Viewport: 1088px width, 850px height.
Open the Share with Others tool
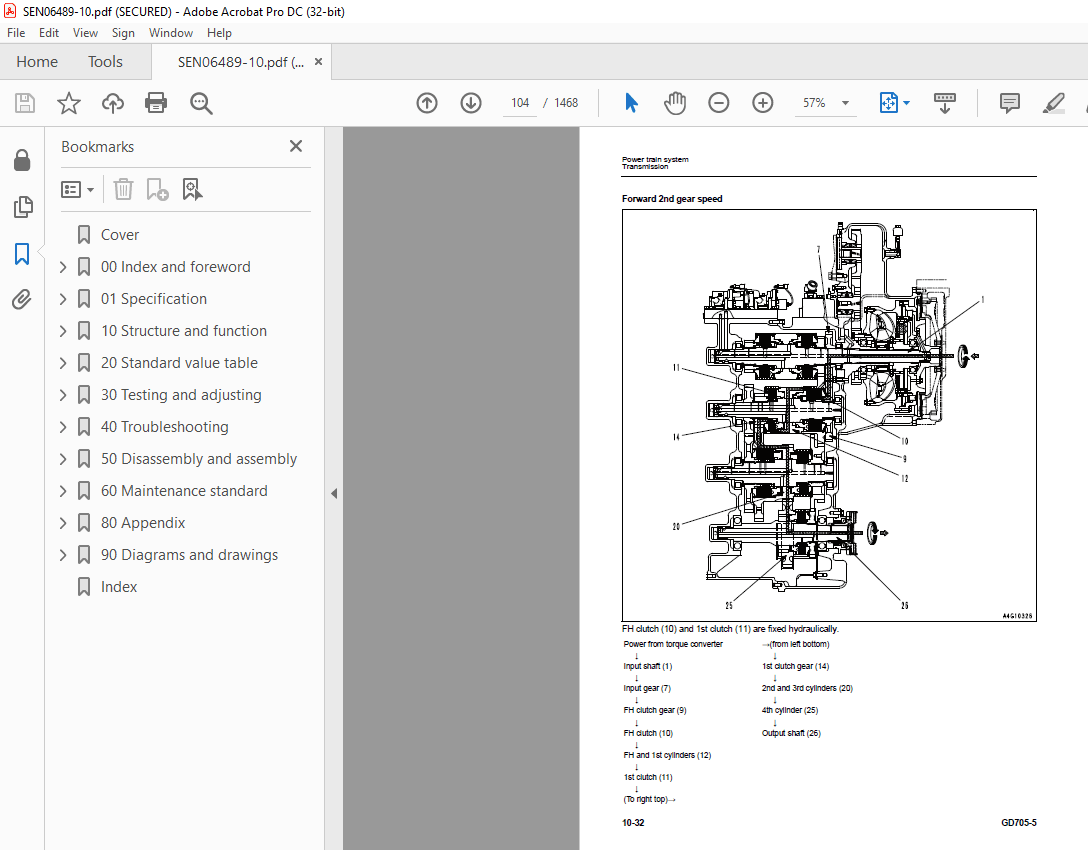[112, 102]
